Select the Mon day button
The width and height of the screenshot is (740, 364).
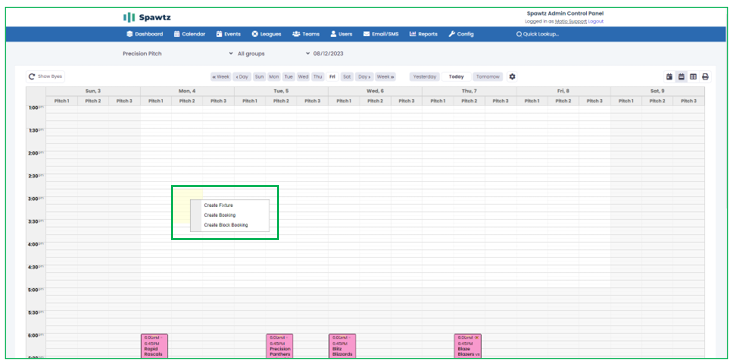click(274, 76)
